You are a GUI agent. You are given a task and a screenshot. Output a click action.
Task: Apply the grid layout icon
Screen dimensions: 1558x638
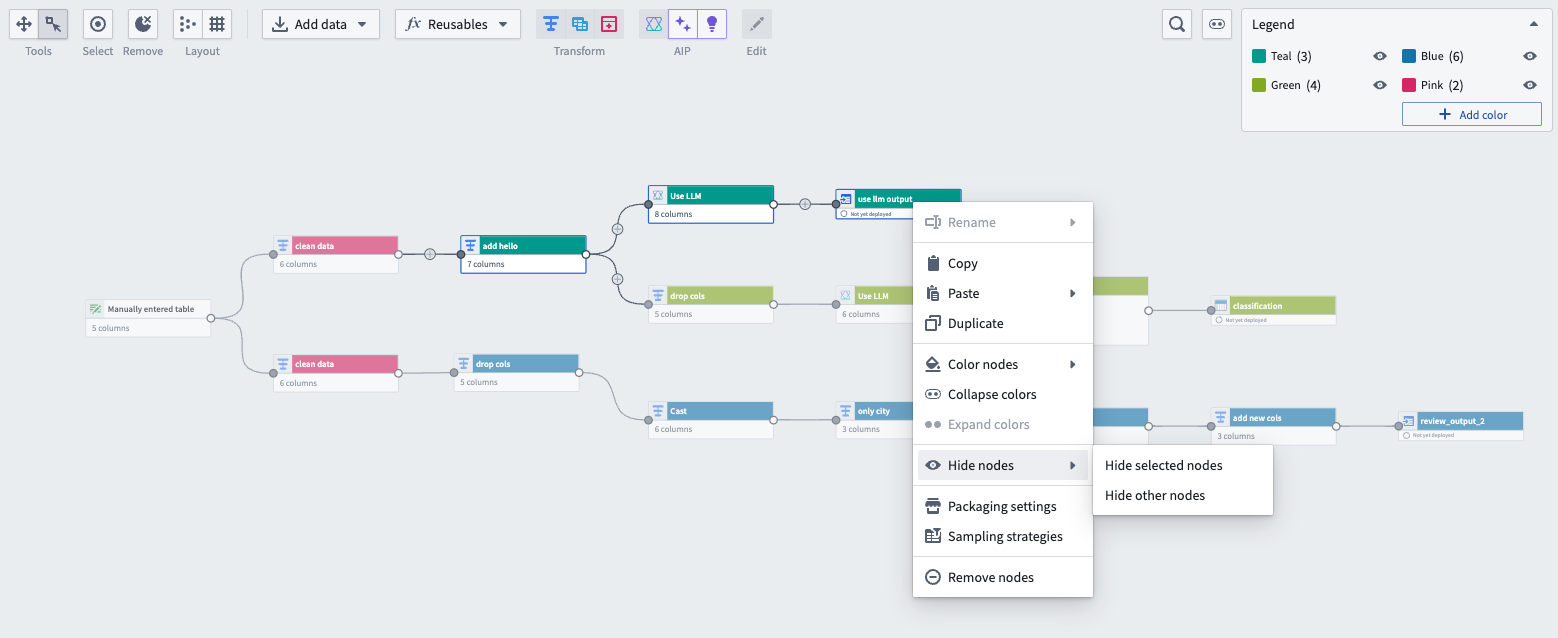(x=217, y=24)
